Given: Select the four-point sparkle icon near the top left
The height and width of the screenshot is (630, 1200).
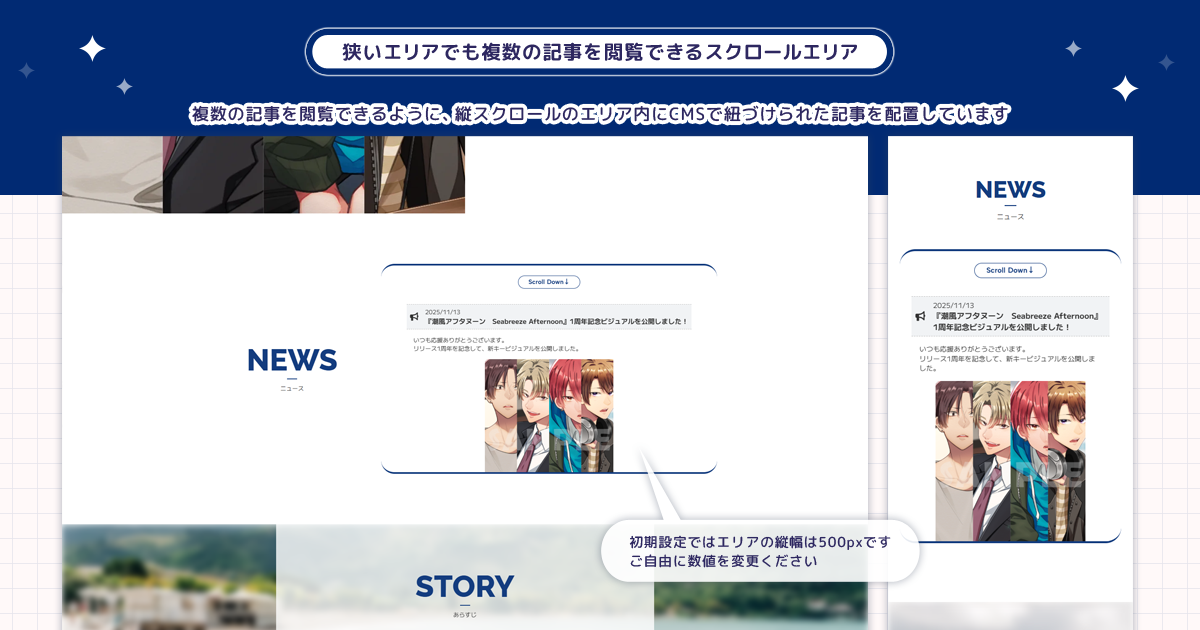Looking at the screenshot, I should coord(92,48).
